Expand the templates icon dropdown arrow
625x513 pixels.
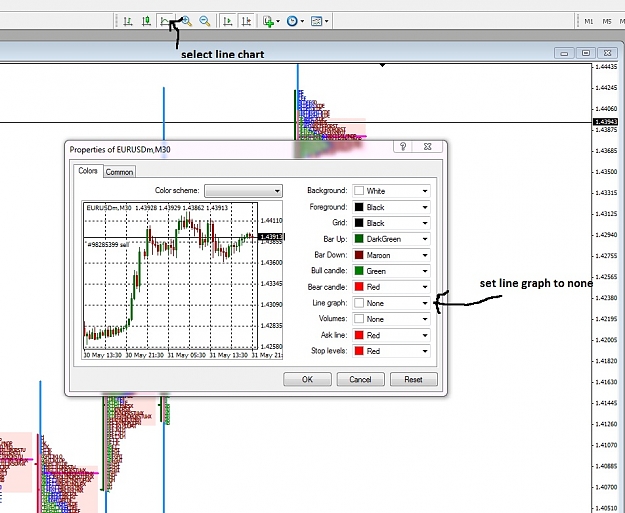coord(326,21)
